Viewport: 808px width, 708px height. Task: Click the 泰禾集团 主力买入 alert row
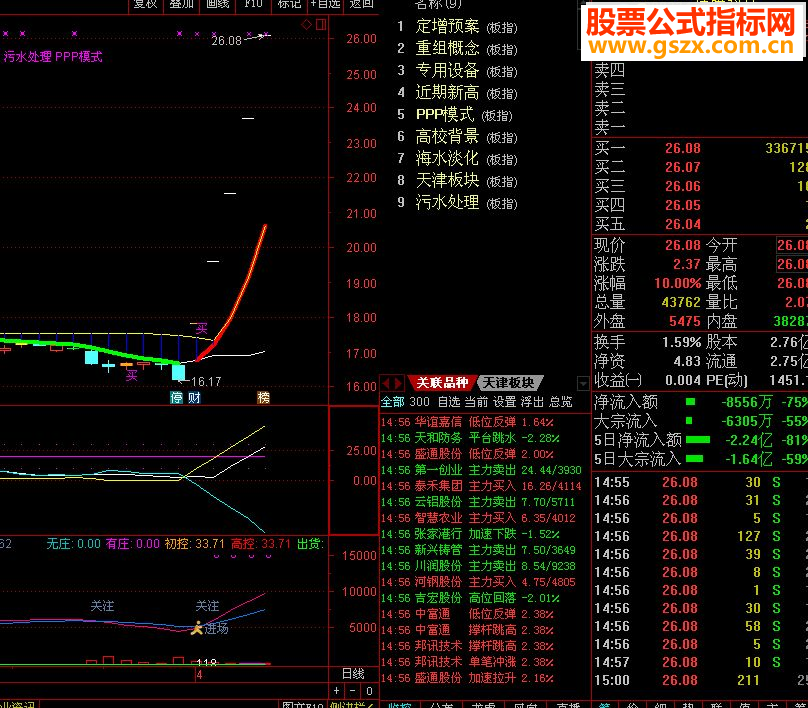(481, 486)
